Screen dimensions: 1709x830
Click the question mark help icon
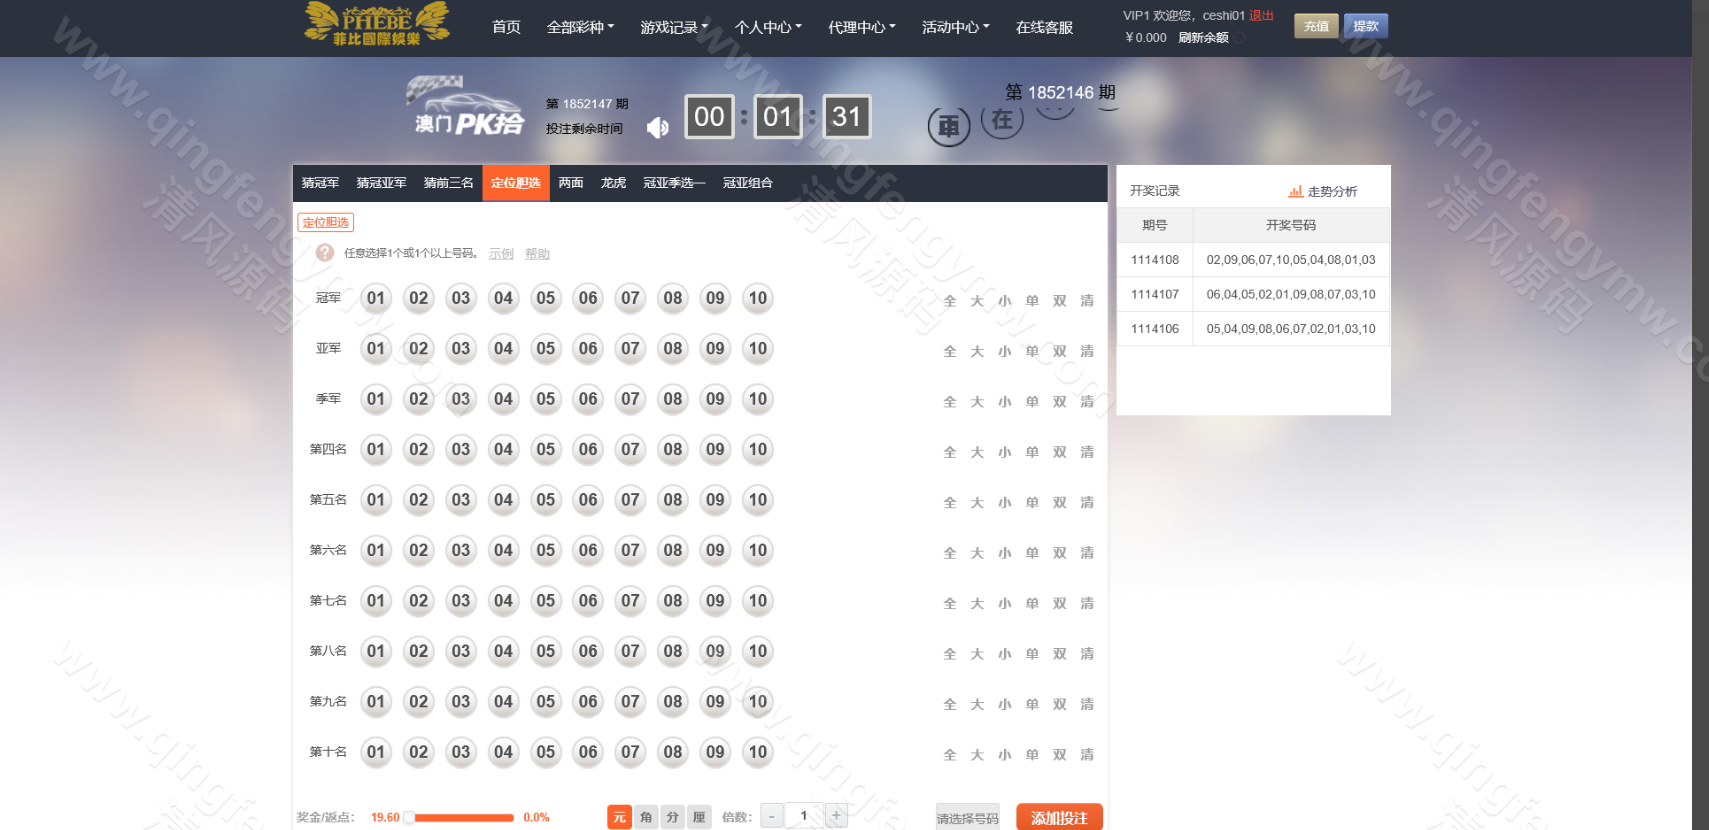(325, 253)
